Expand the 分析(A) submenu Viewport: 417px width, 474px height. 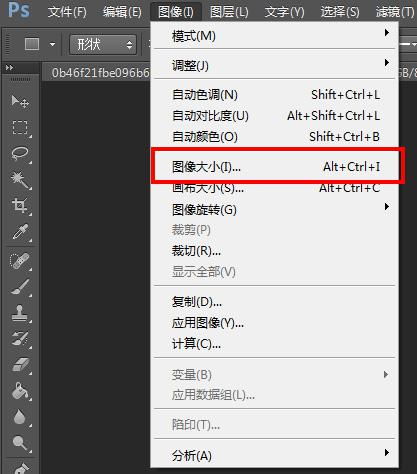click(274, 455)
